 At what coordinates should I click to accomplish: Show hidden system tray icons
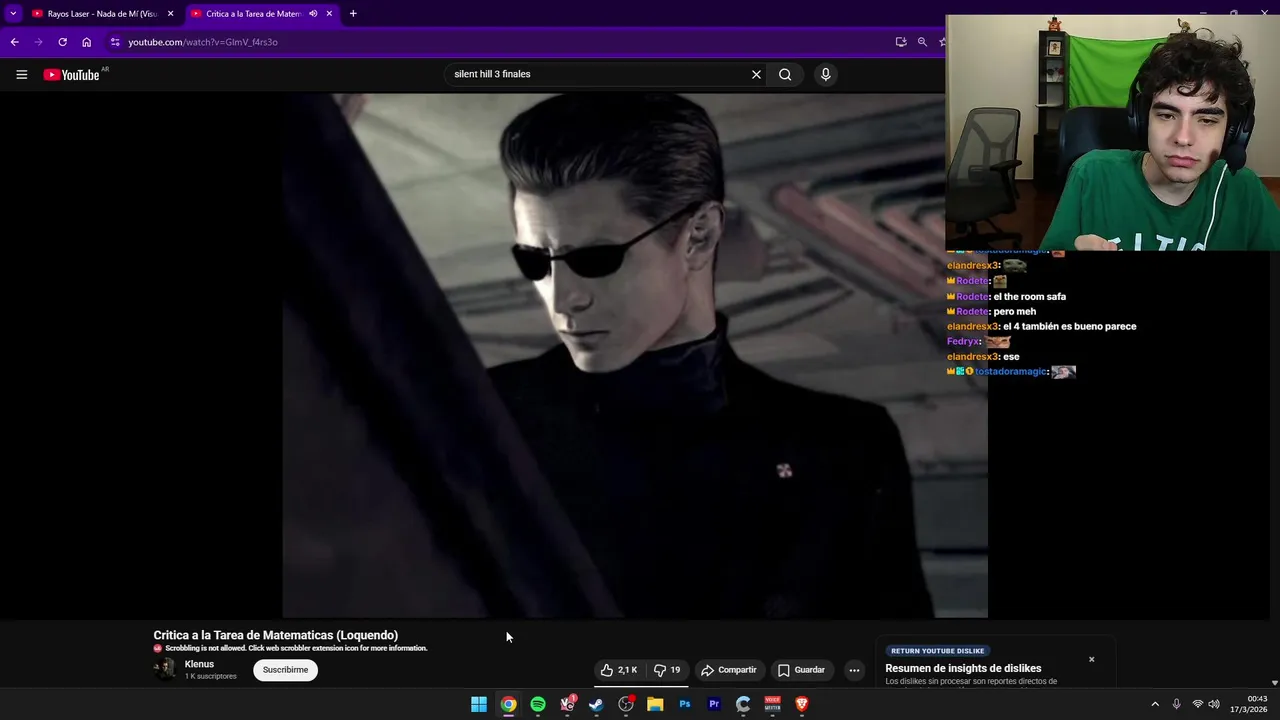click(1155, 704)
